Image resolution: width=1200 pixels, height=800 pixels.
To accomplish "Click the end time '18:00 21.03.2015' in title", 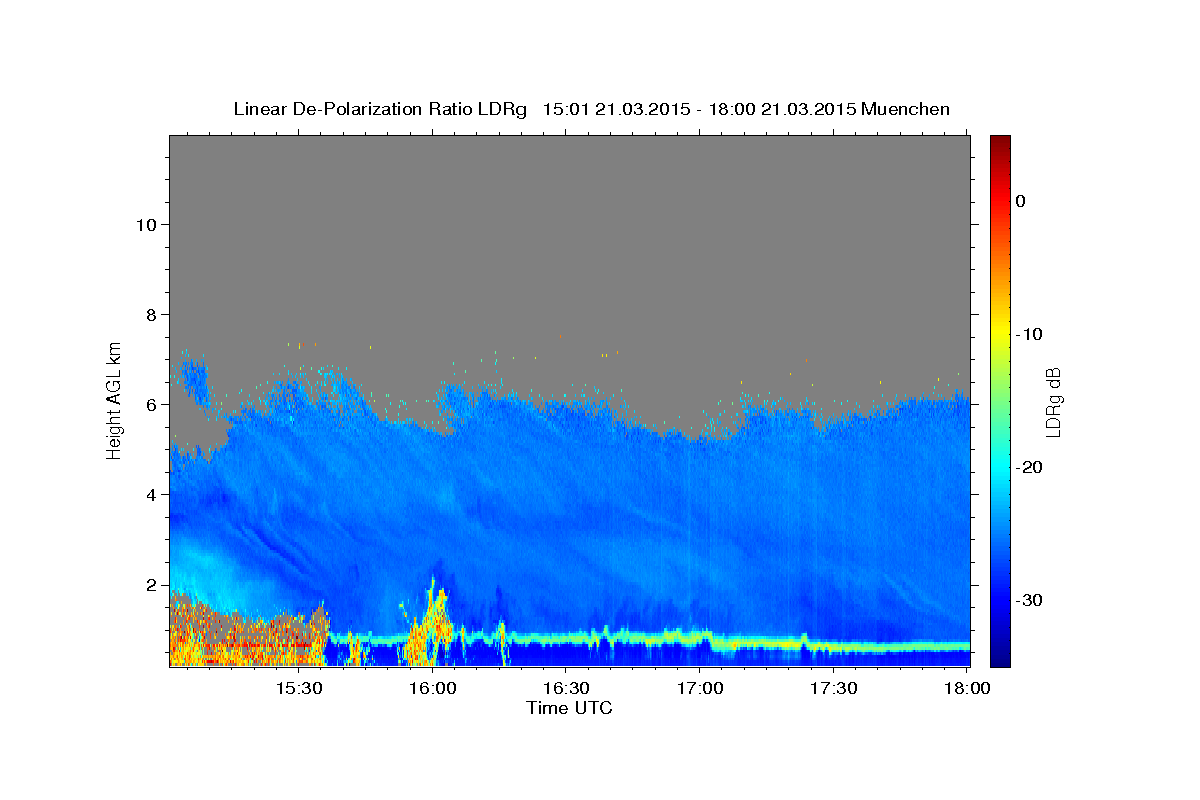I will pos(782,109).
